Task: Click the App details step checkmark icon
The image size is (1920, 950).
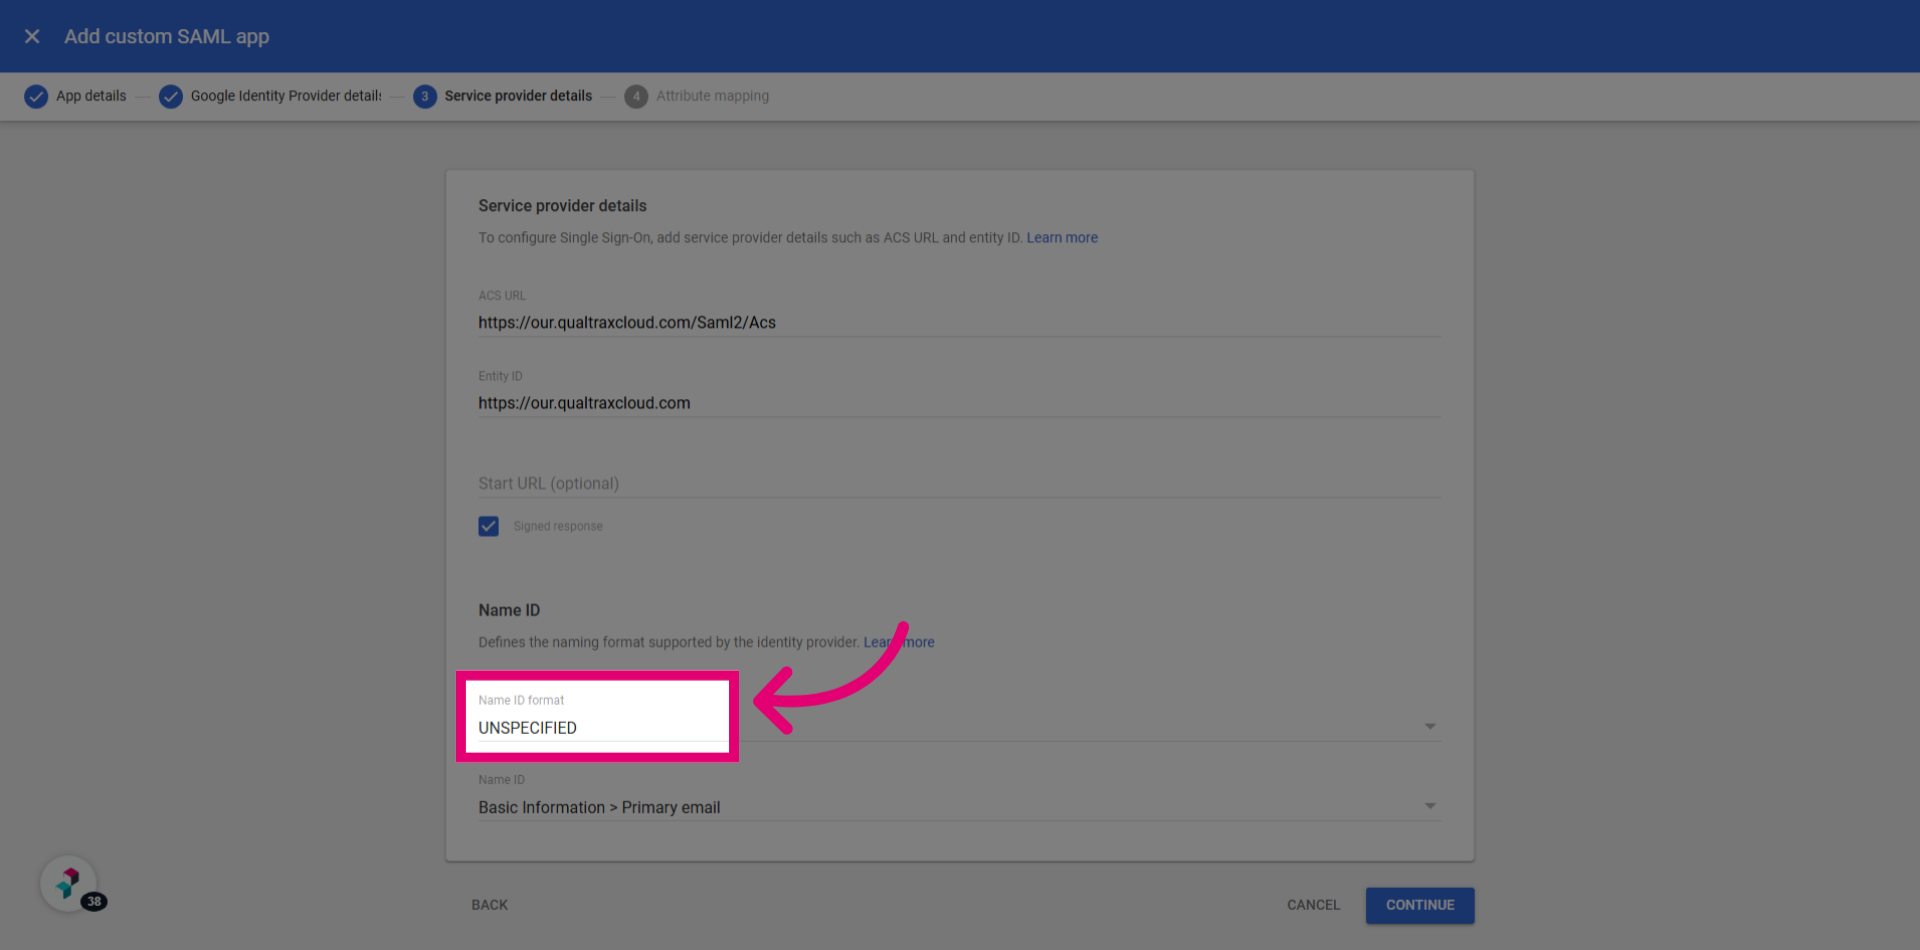Action: 36,96
